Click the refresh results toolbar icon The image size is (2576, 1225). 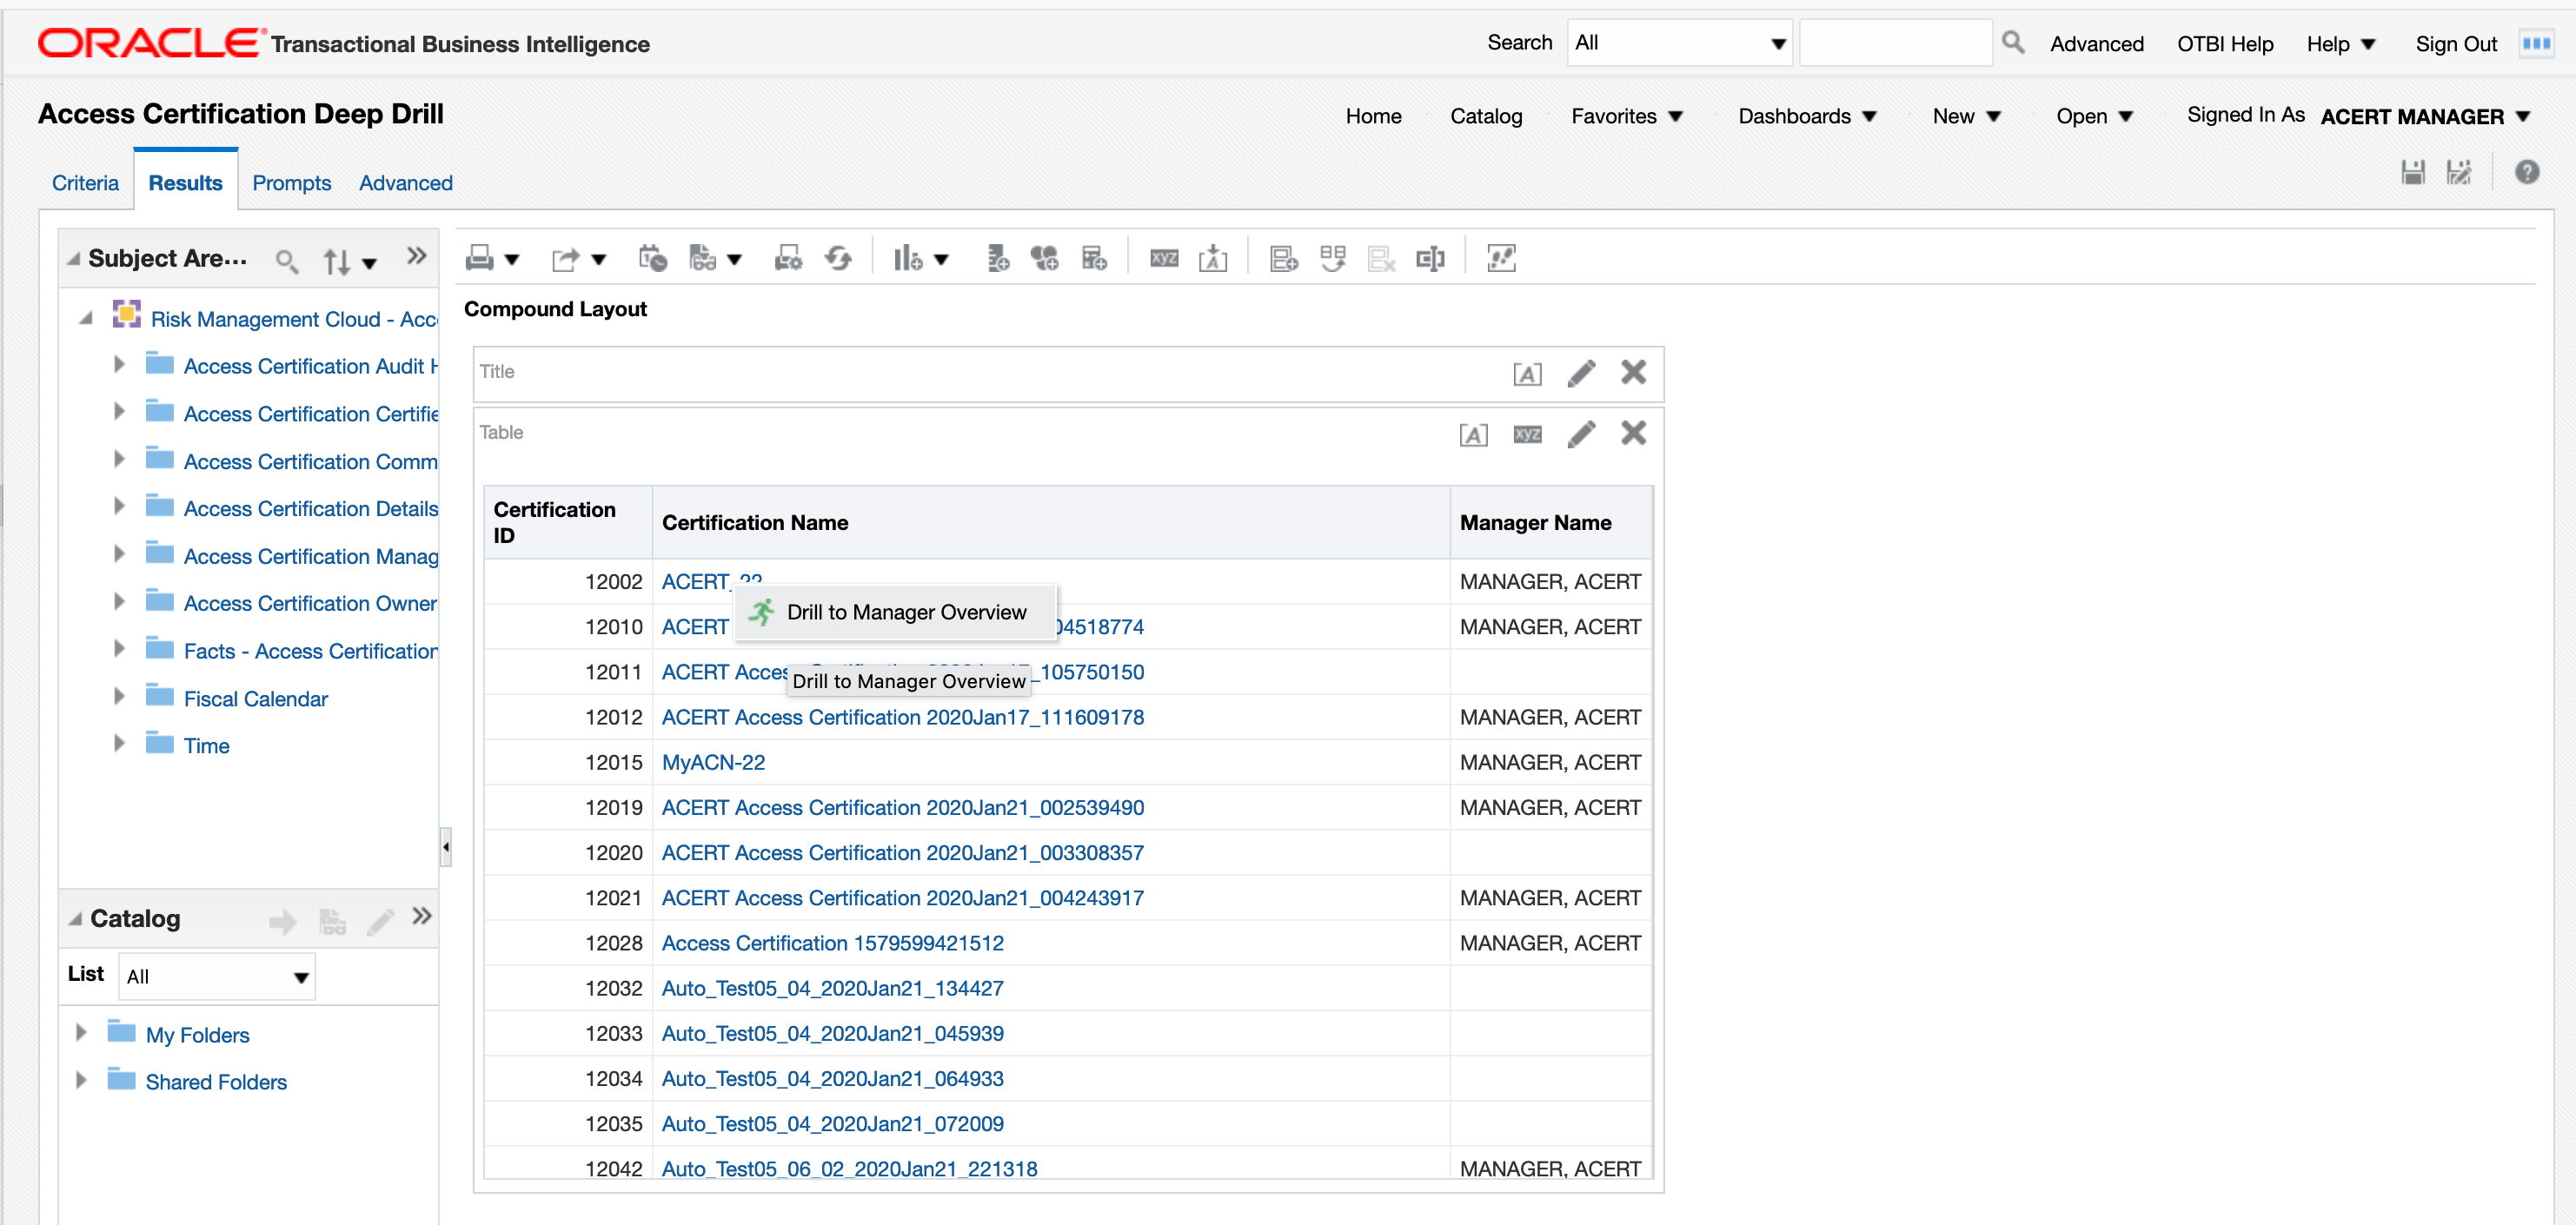pyautogui.click(x=838, y=259)
